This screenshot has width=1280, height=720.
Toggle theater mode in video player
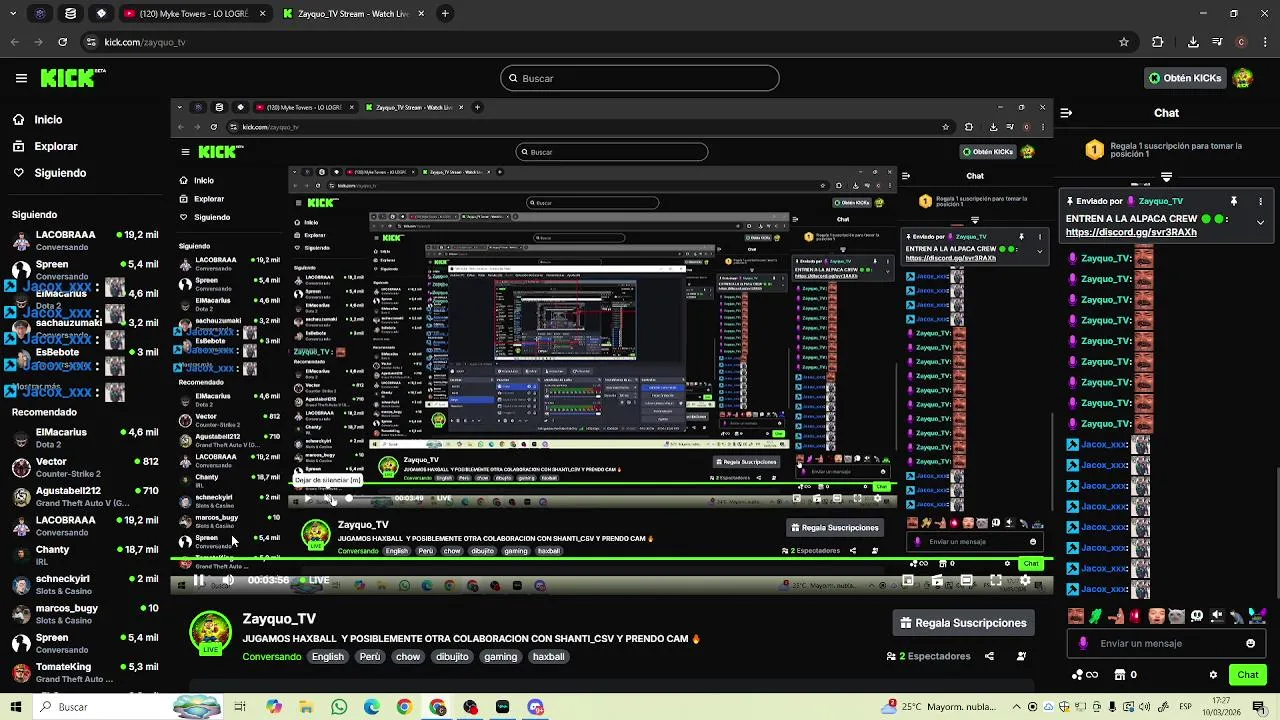coord(967,580)
